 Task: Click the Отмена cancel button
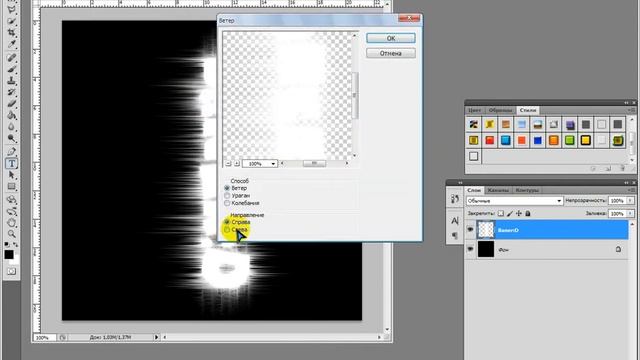coord(391,53)
